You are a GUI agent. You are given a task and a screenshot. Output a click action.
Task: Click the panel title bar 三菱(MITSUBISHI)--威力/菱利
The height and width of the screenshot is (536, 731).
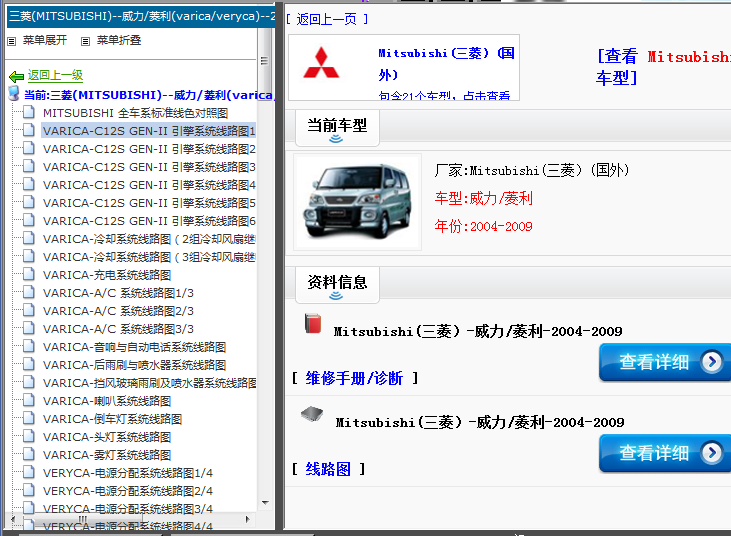(140, 16)
